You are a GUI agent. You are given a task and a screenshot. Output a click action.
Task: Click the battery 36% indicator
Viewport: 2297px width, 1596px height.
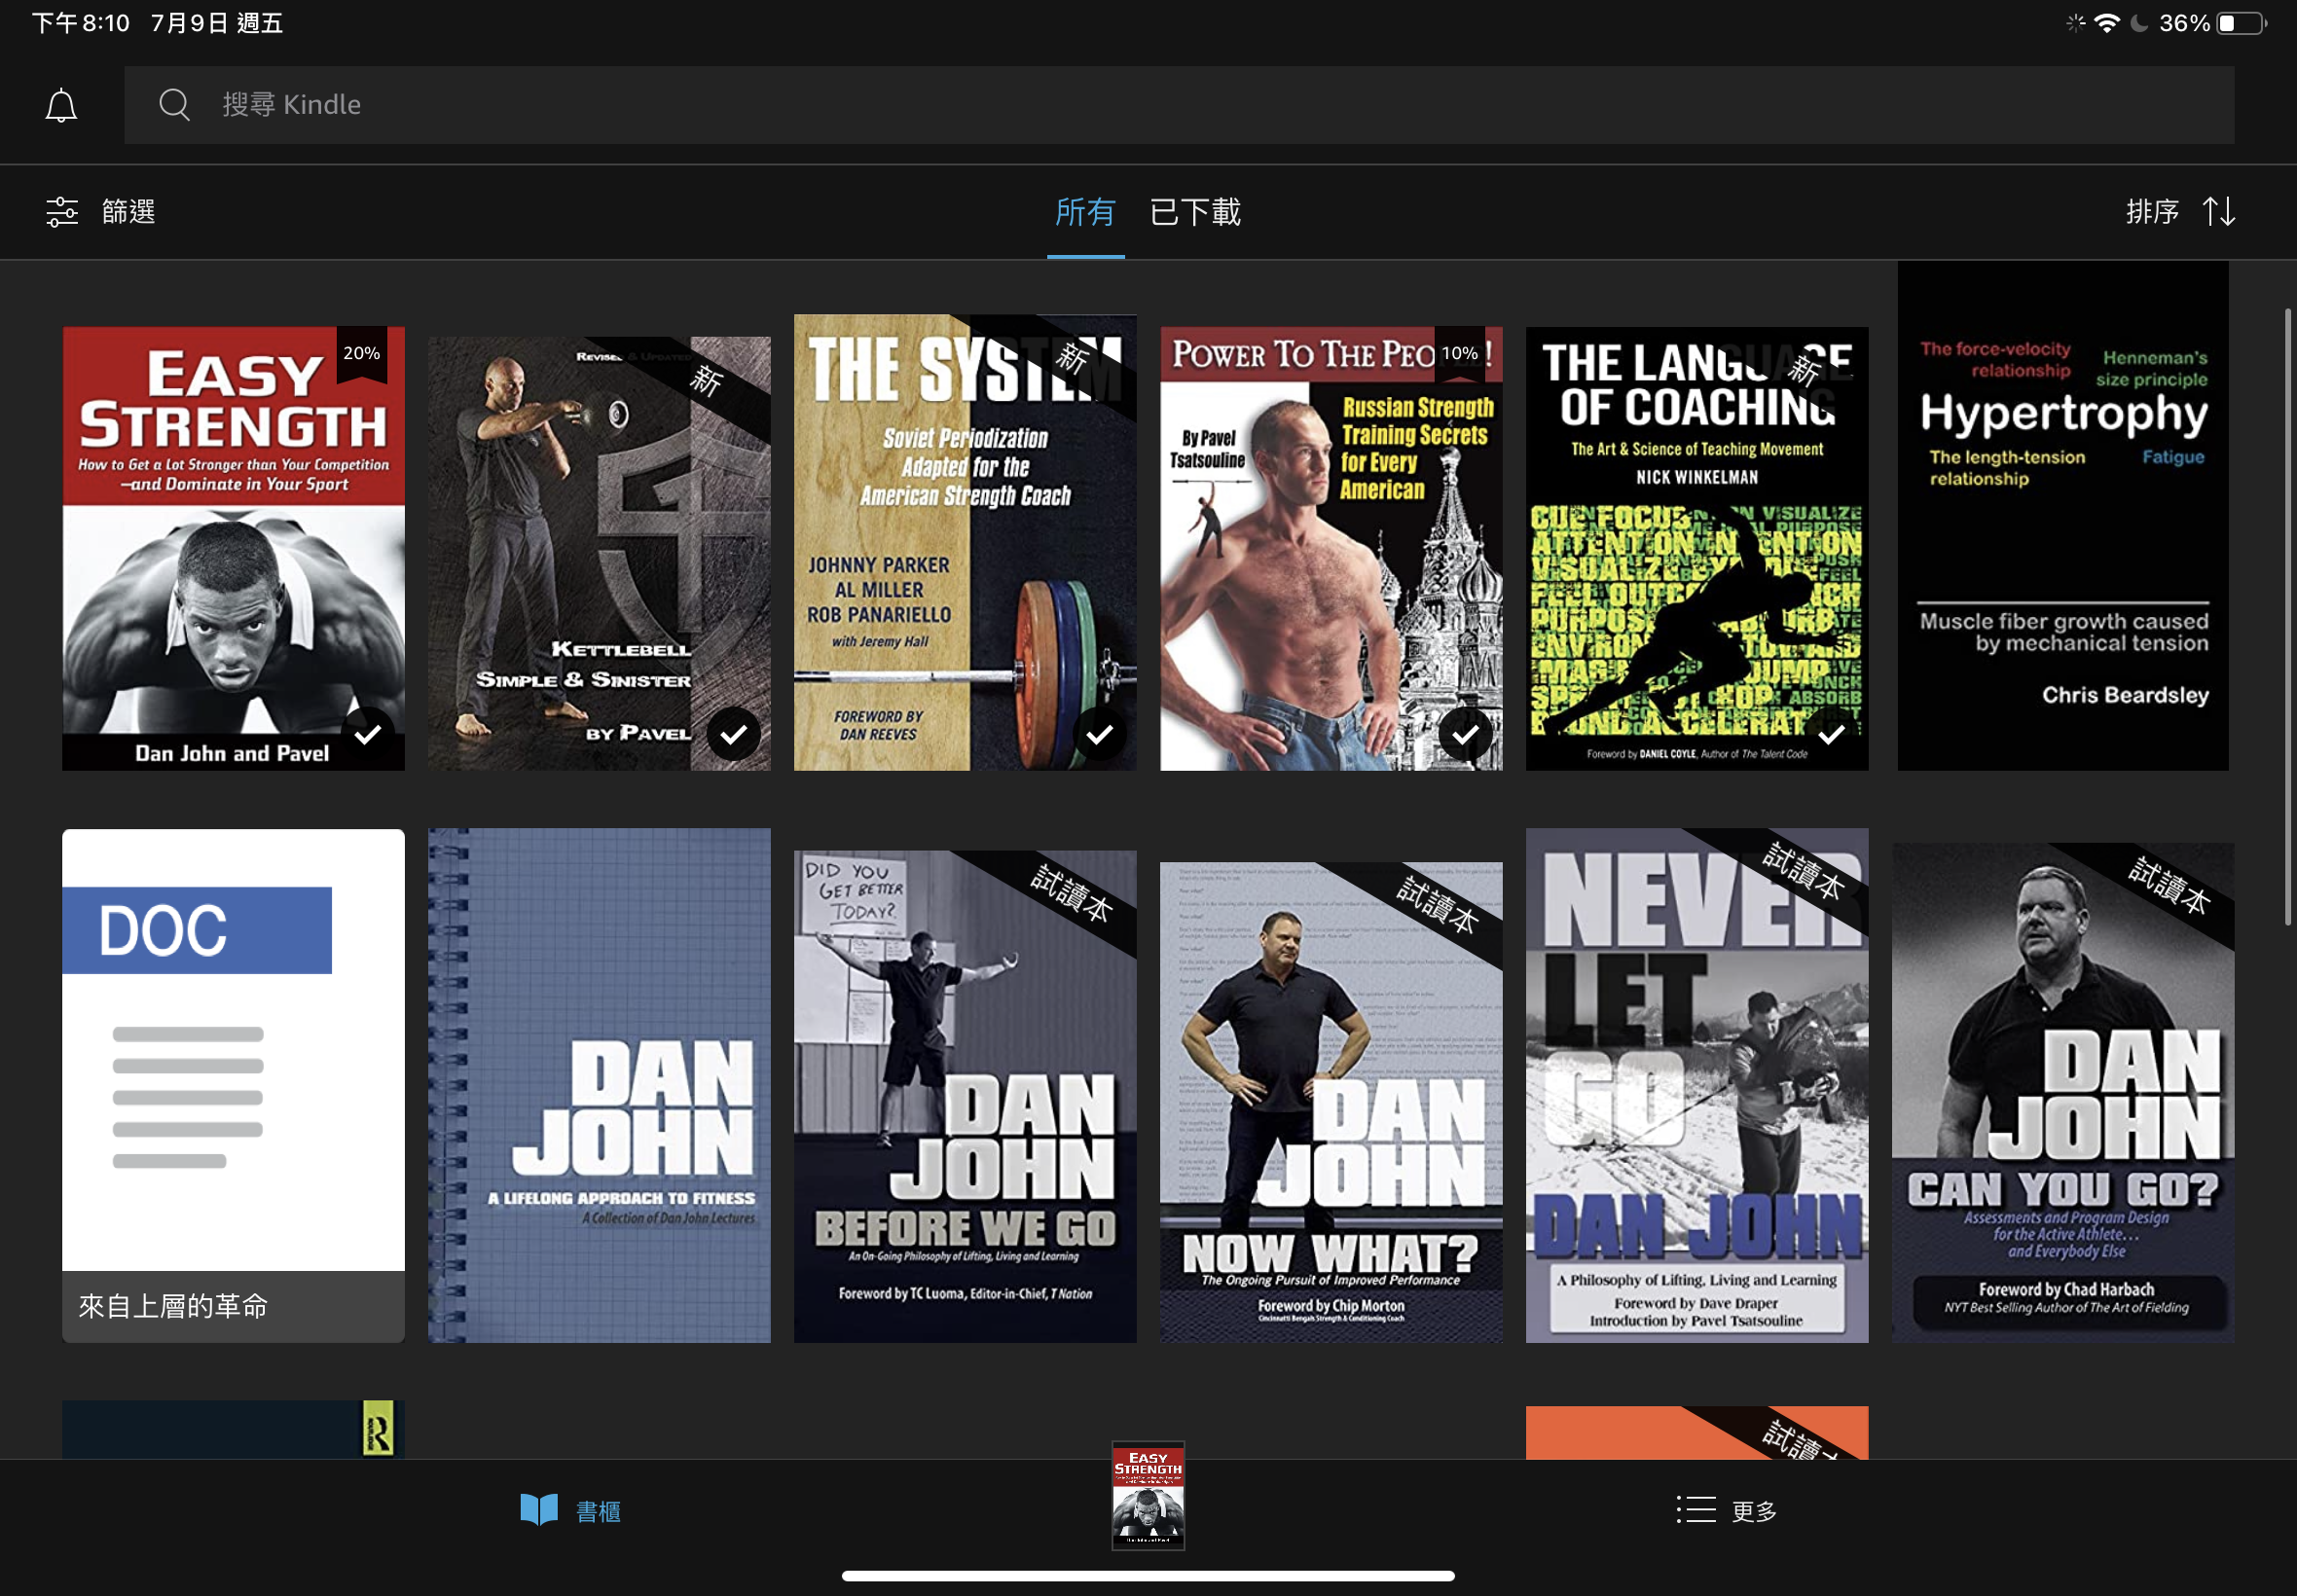coord(2213,23)
